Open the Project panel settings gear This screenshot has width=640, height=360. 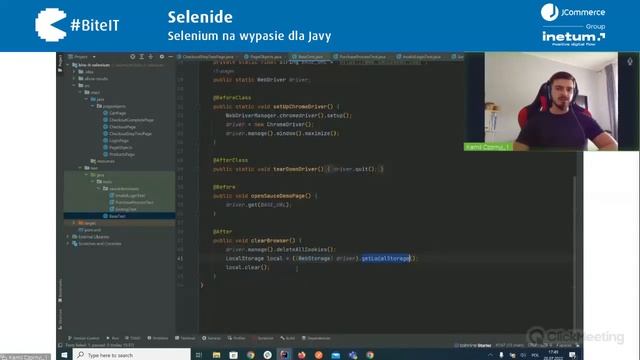point(162,57)
